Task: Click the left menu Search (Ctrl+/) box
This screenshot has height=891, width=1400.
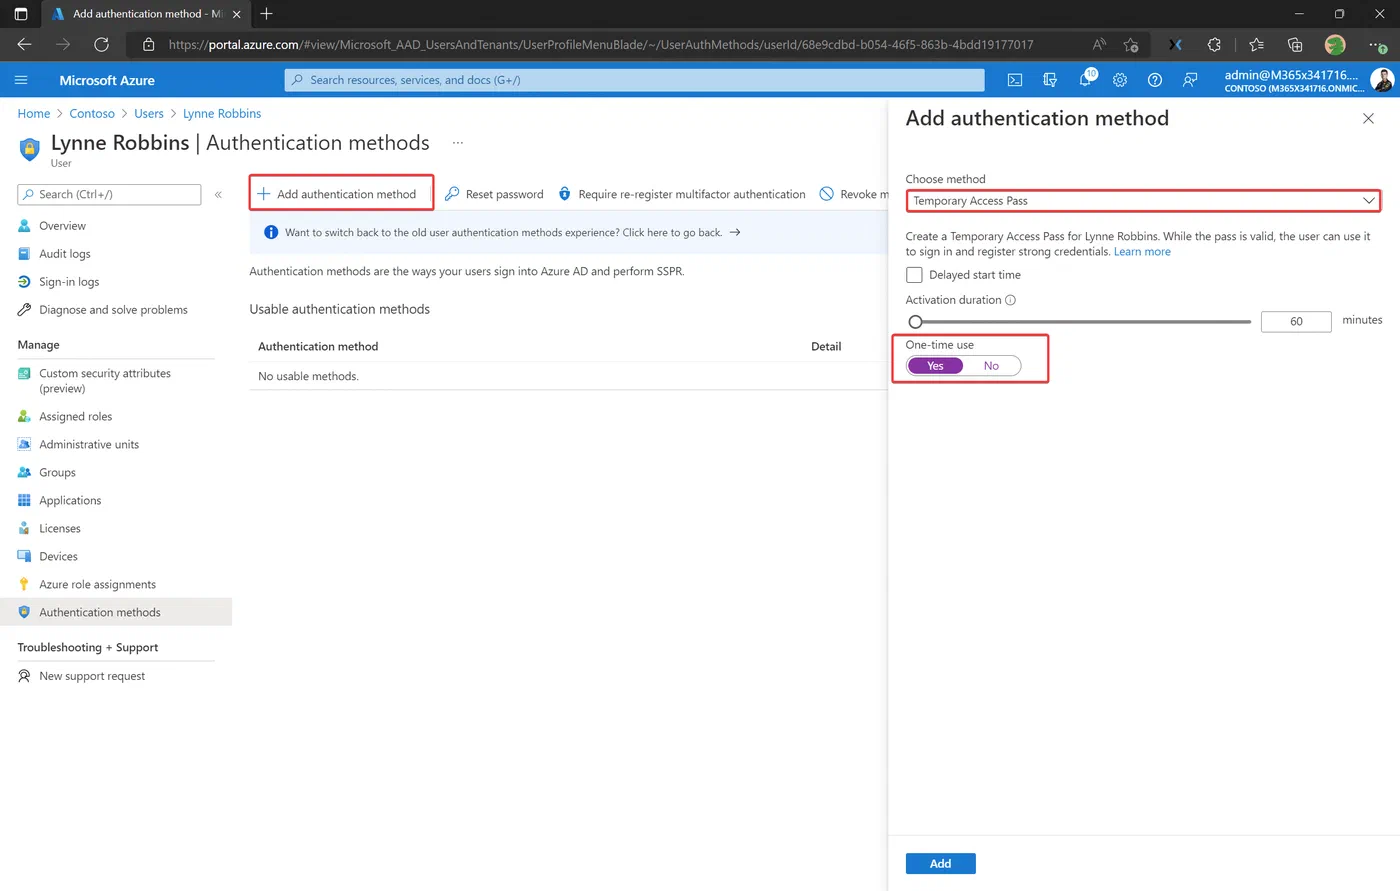Action: 109,194
